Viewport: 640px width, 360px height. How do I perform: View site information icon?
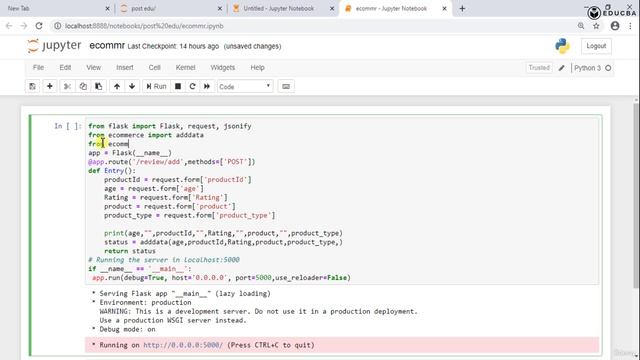(x=58, y=26)
